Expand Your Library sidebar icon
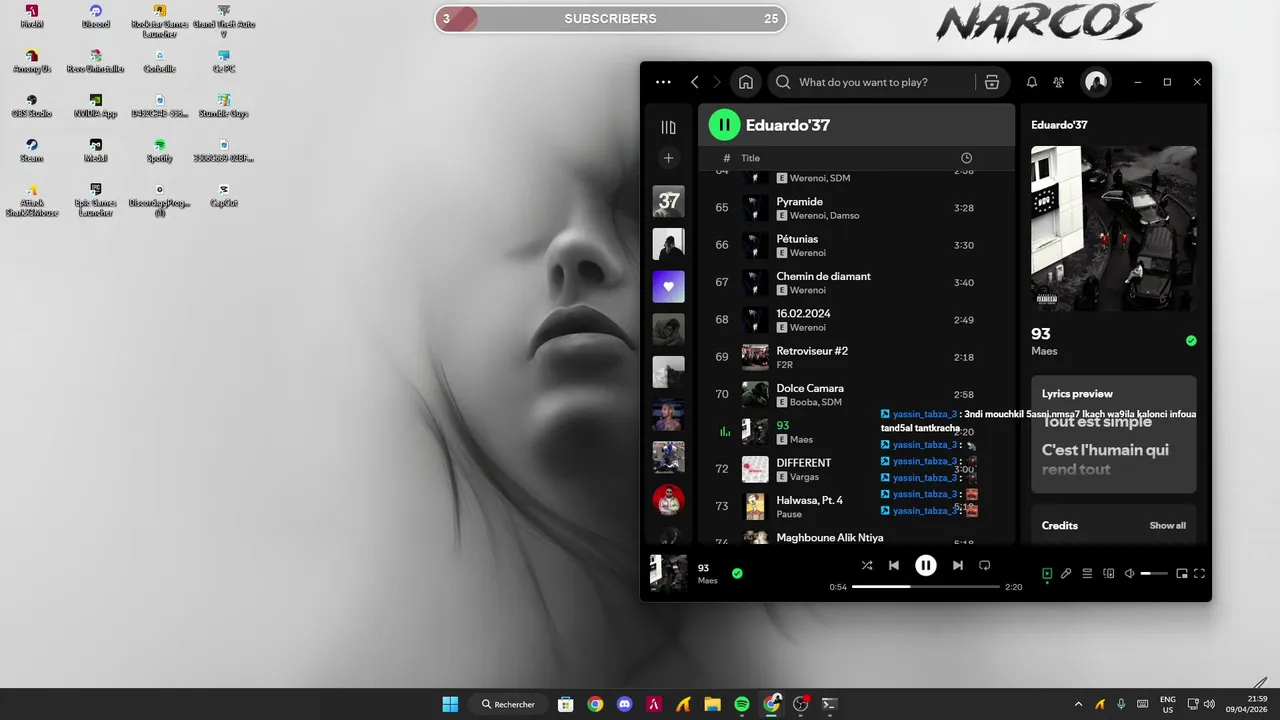Screen dimensions: 1280x720 click(x=669, y=127)
